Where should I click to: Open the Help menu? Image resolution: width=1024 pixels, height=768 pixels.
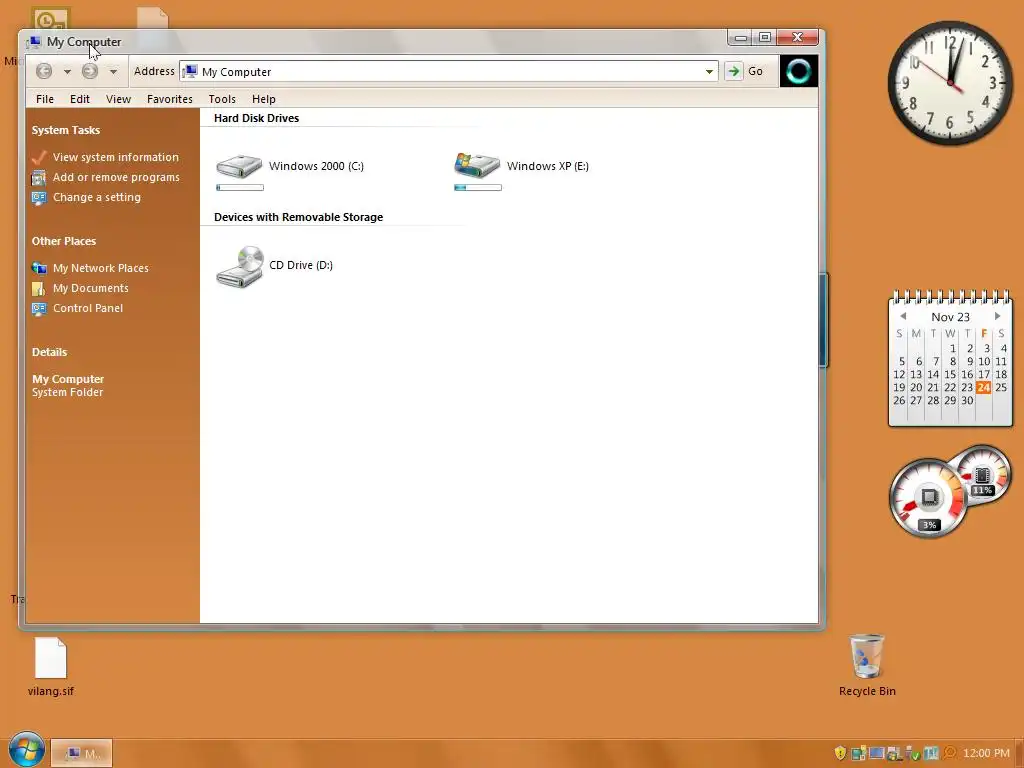click(x=264, y=99)
